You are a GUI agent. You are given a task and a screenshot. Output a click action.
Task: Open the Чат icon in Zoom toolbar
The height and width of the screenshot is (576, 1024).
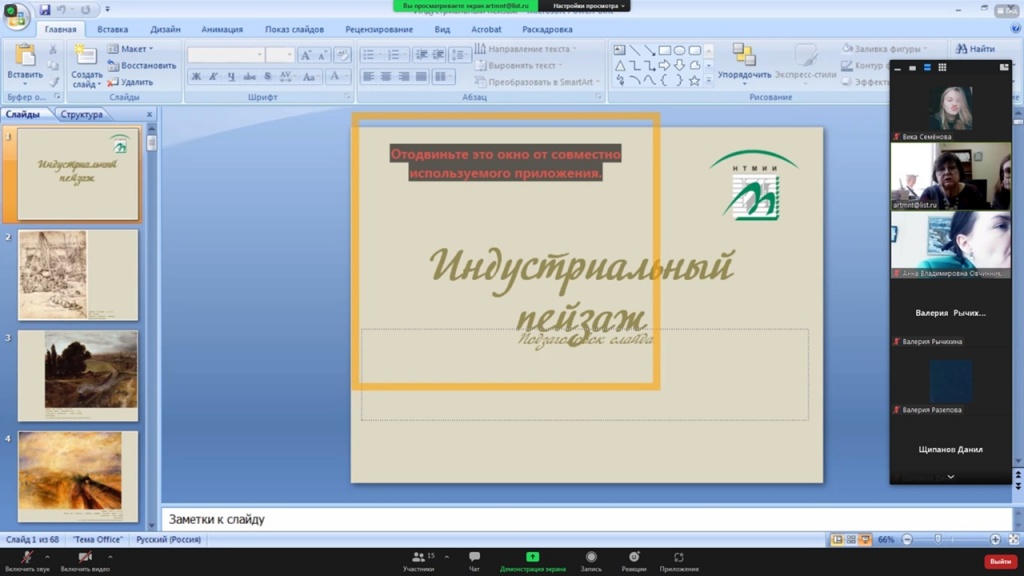point(474,557)
